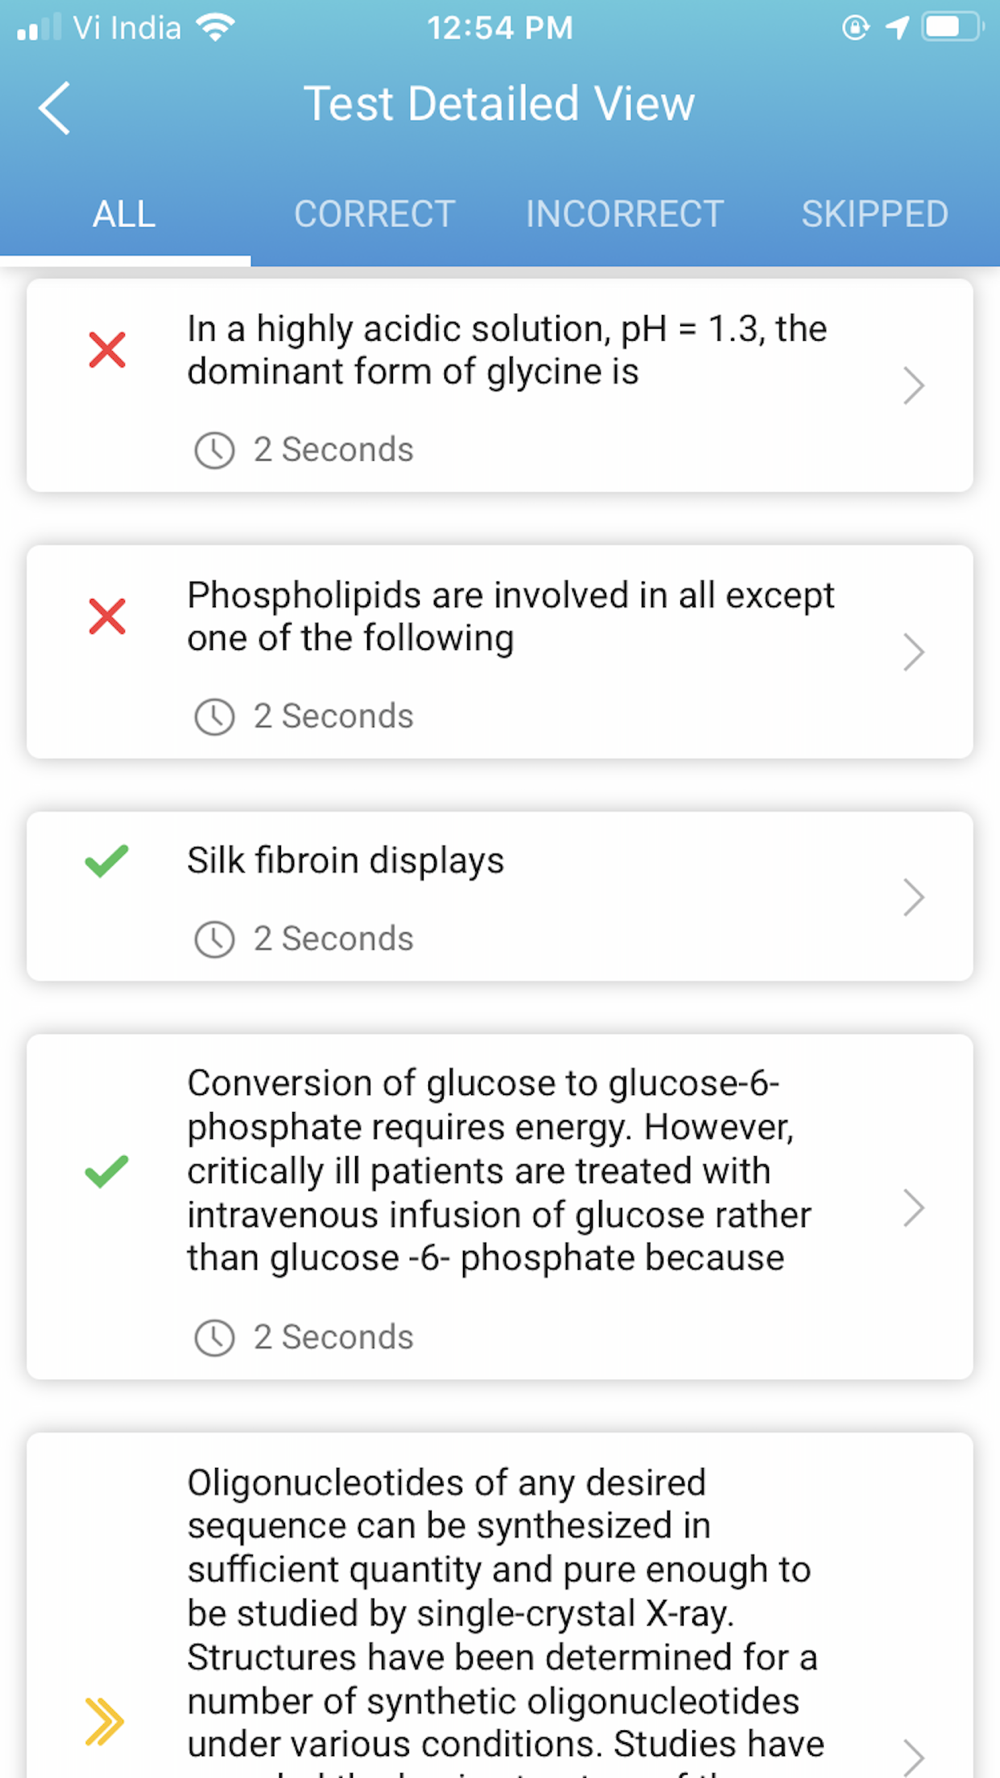
Task: Expand Silk fibroin question via right chevron
Action: coord(913,897)
